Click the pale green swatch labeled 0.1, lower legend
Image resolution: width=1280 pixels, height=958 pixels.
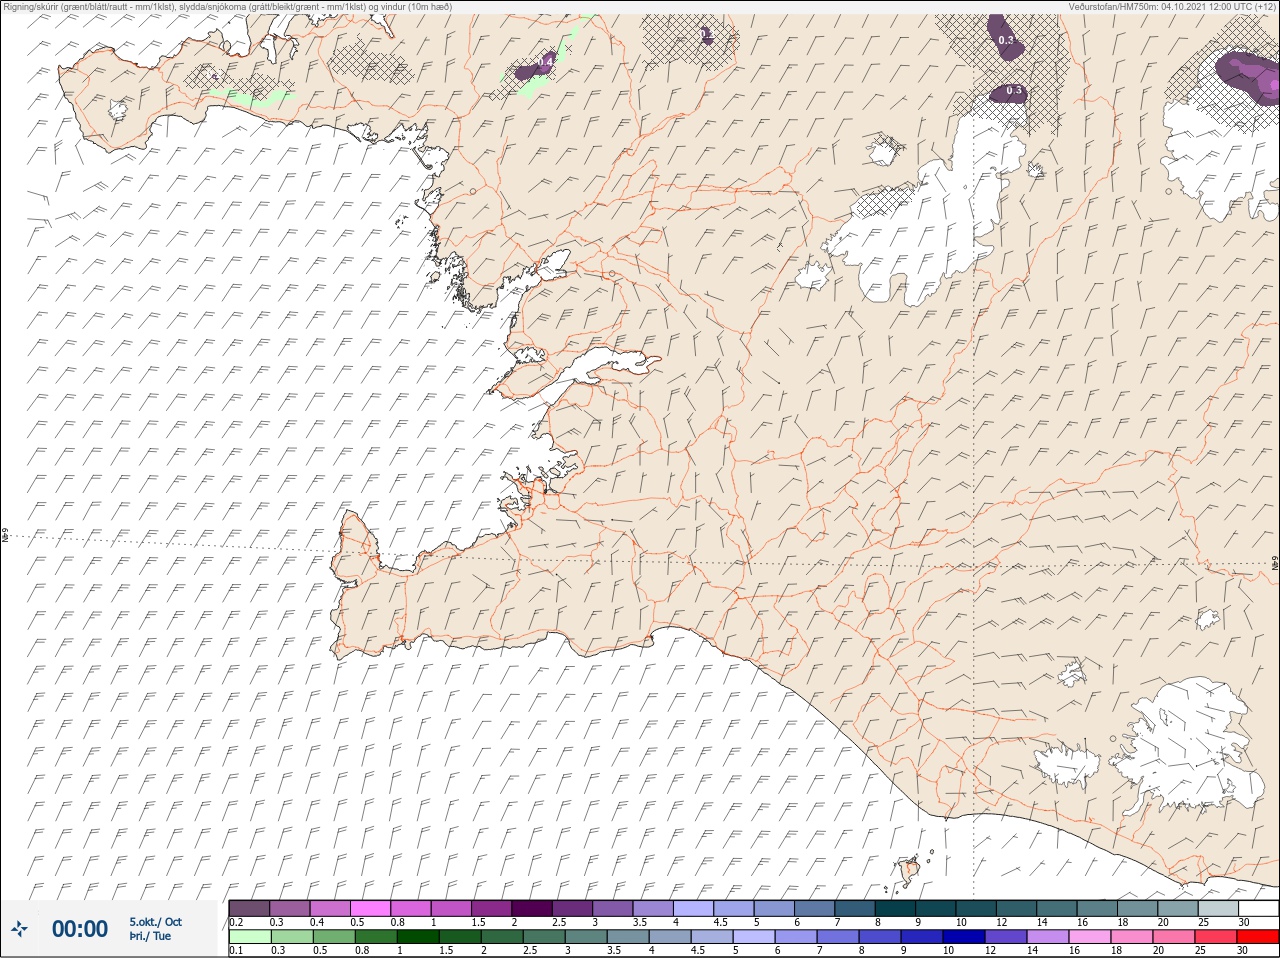(249, 937)
